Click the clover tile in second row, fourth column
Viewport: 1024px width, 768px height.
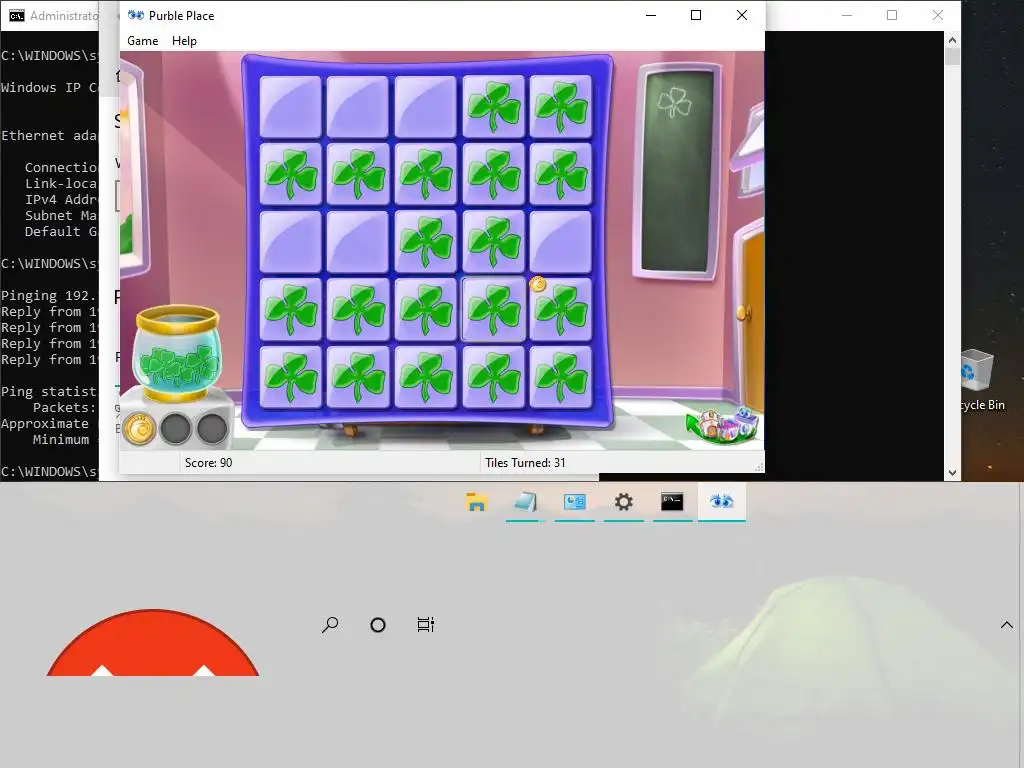click(x=493, y=174)
